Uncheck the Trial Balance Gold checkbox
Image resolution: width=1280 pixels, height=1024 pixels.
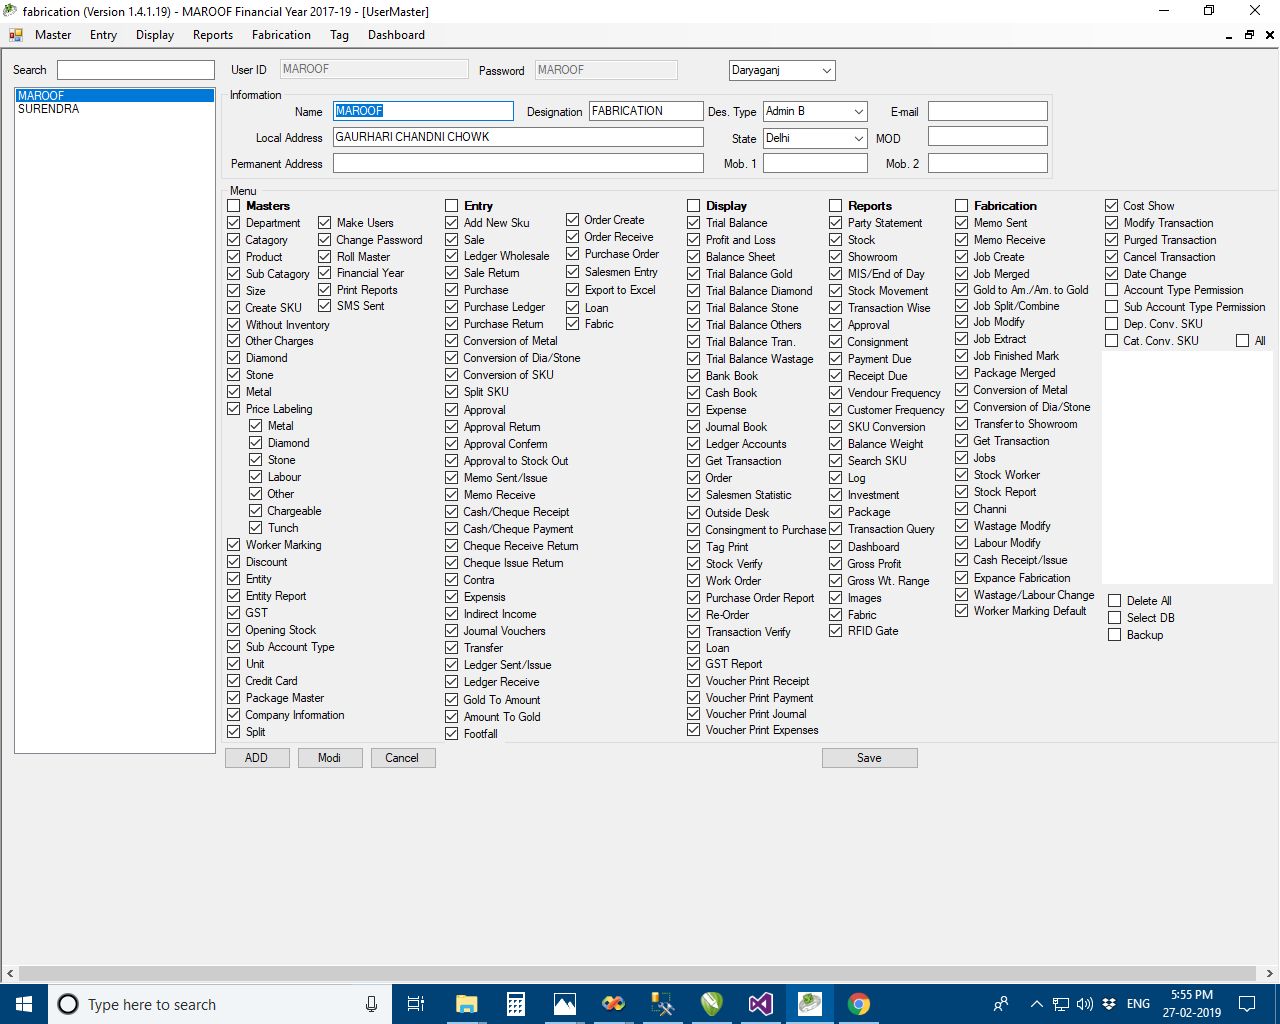click(693, 274)
